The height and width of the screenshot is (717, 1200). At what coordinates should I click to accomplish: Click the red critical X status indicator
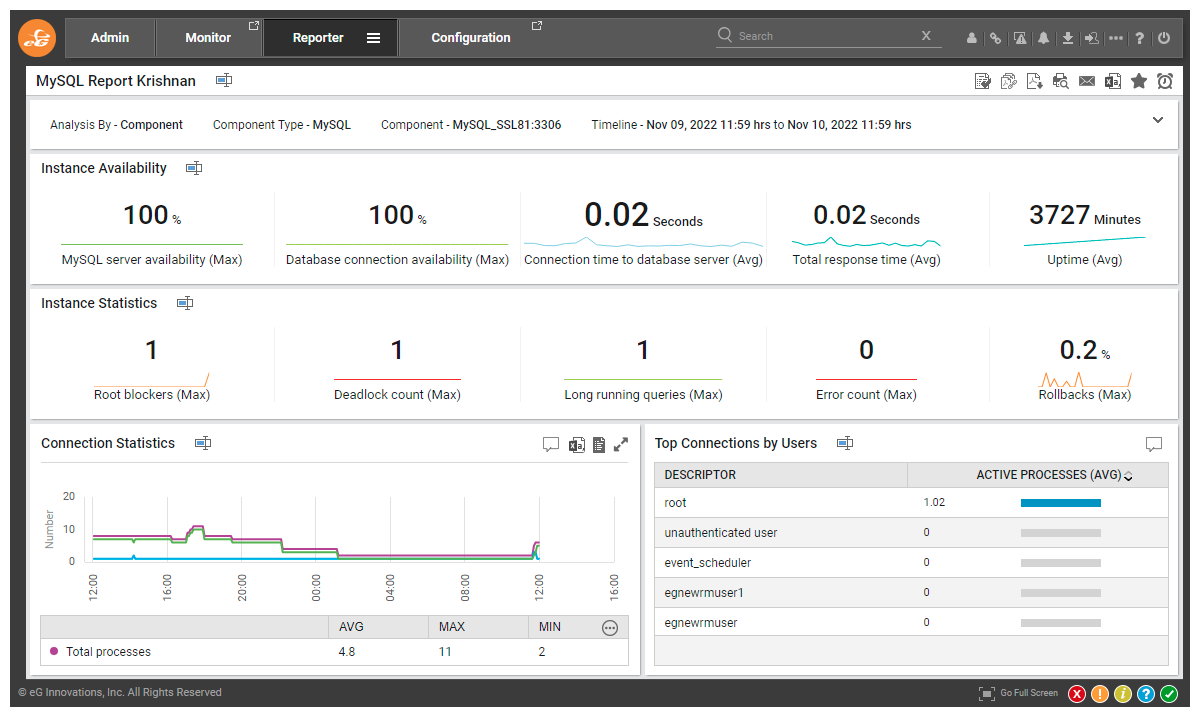tap(1077, 694)
